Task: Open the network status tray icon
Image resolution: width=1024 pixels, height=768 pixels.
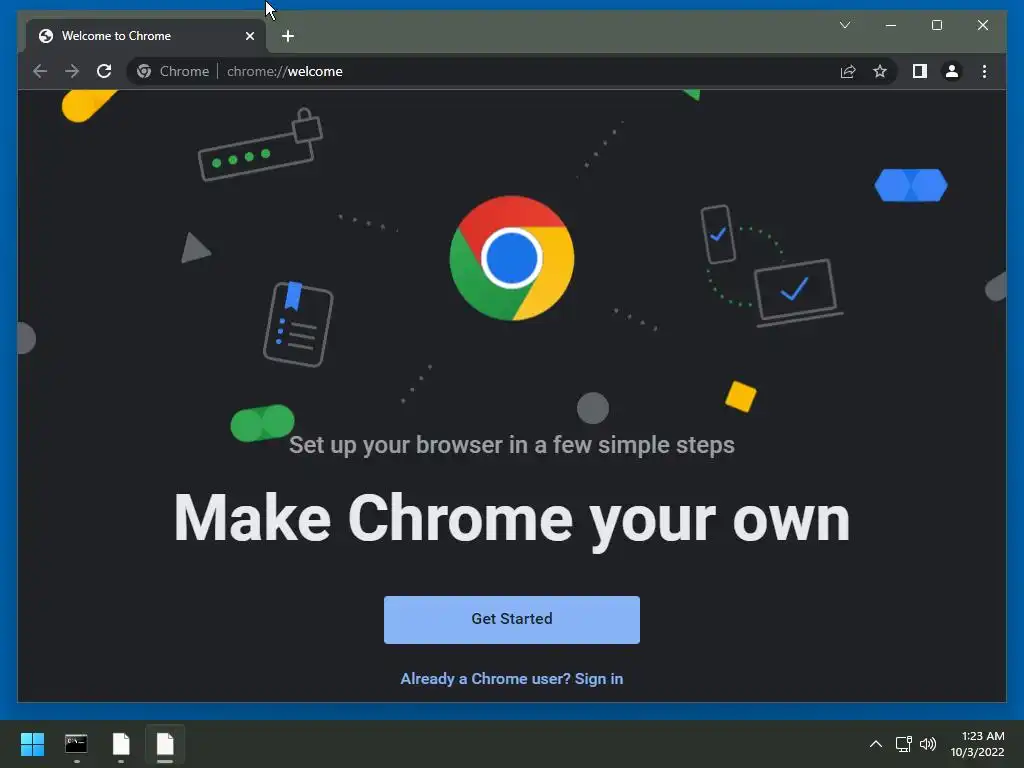Action: (903, 744)
